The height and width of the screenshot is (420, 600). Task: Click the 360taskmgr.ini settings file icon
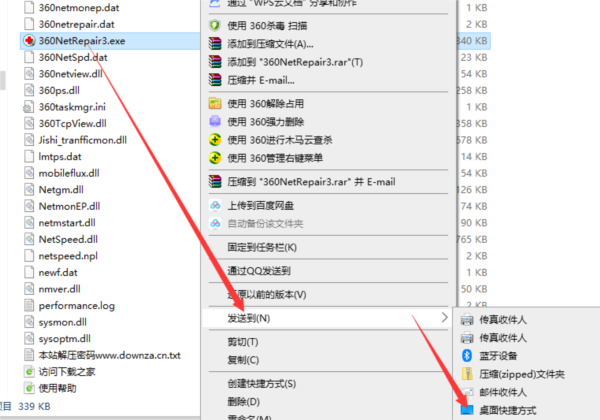[29, 107]
